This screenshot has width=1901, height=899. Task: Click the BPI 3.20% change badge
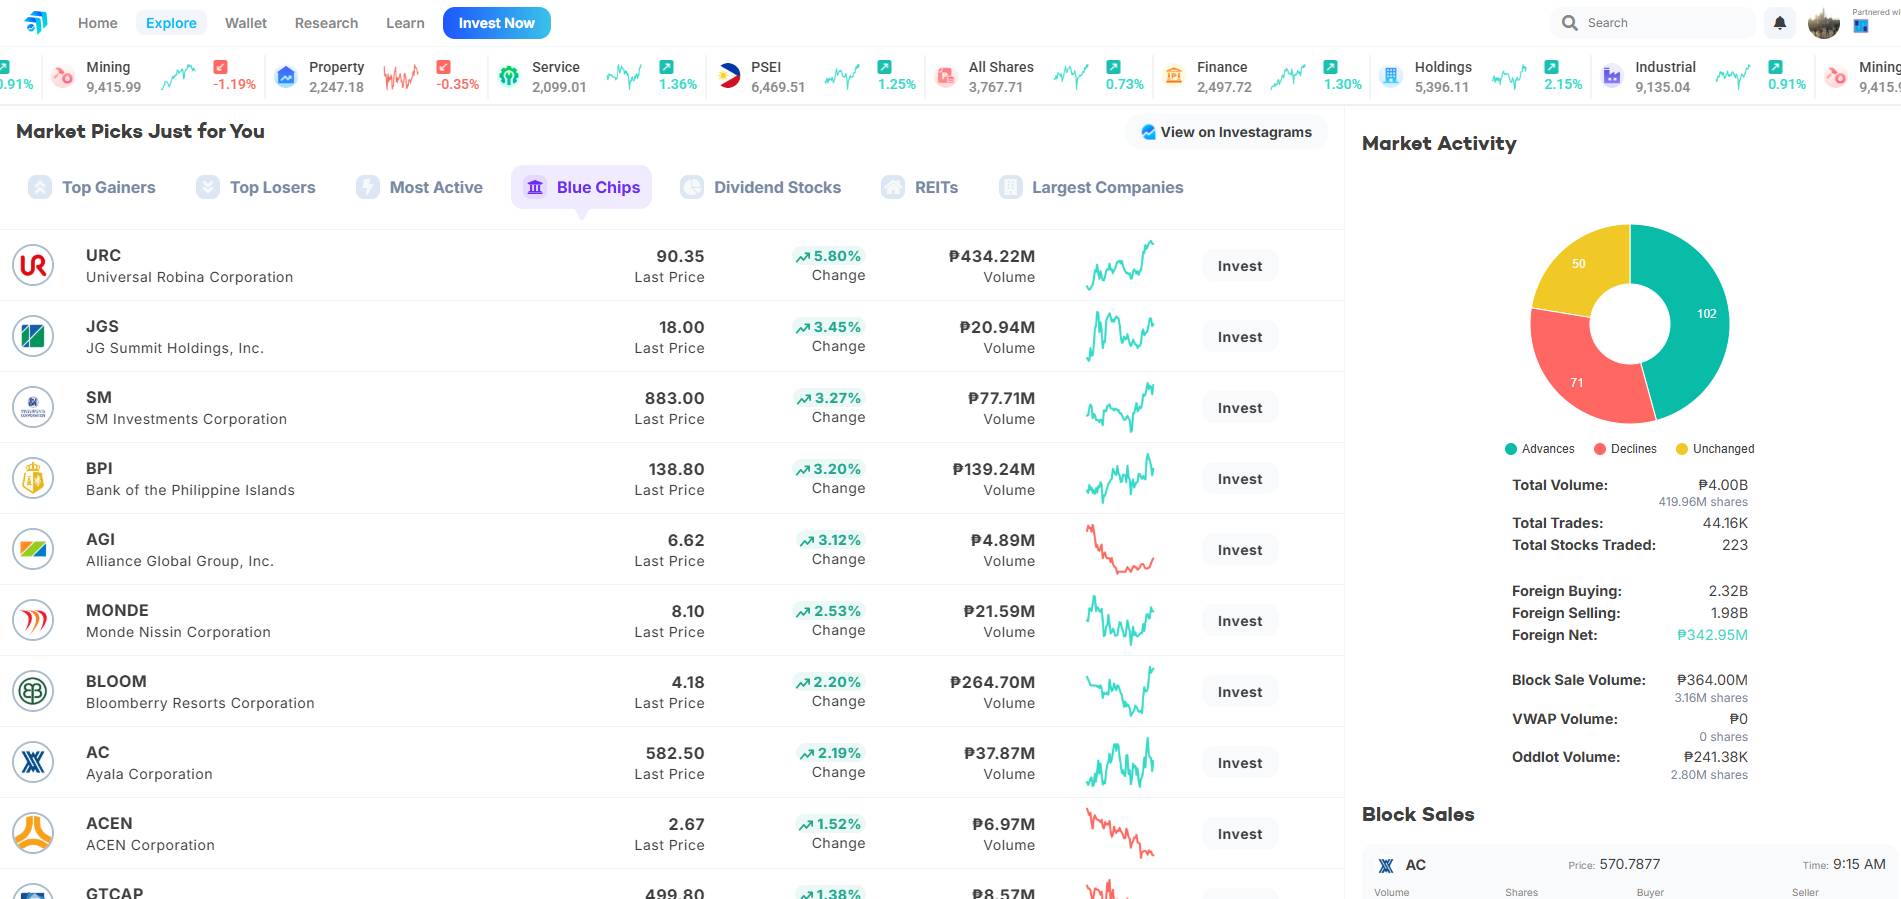[x=829, y=469]
